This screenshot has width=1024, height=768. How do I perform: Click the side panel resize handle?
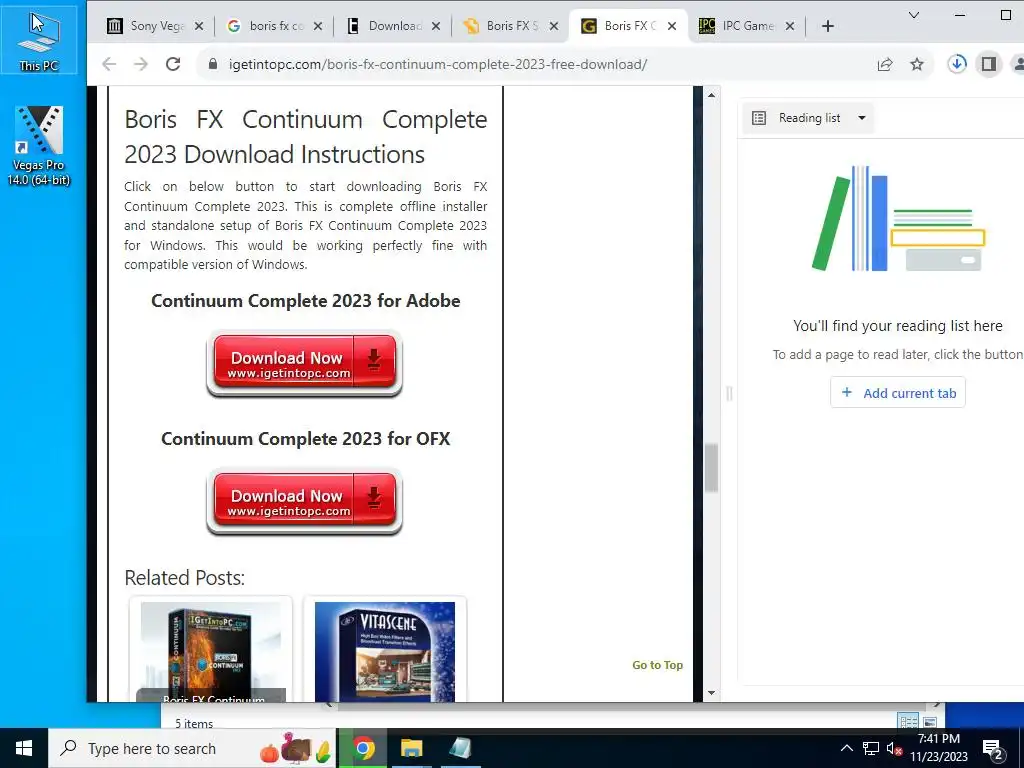(x=729, y=393)
